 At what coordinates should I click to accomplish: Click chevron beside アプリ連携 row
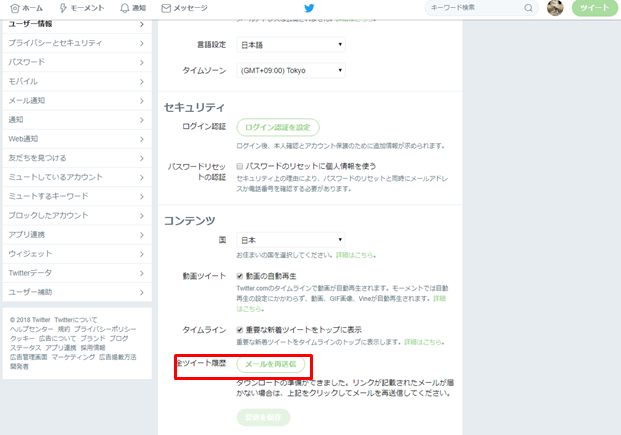click(142, 235)
